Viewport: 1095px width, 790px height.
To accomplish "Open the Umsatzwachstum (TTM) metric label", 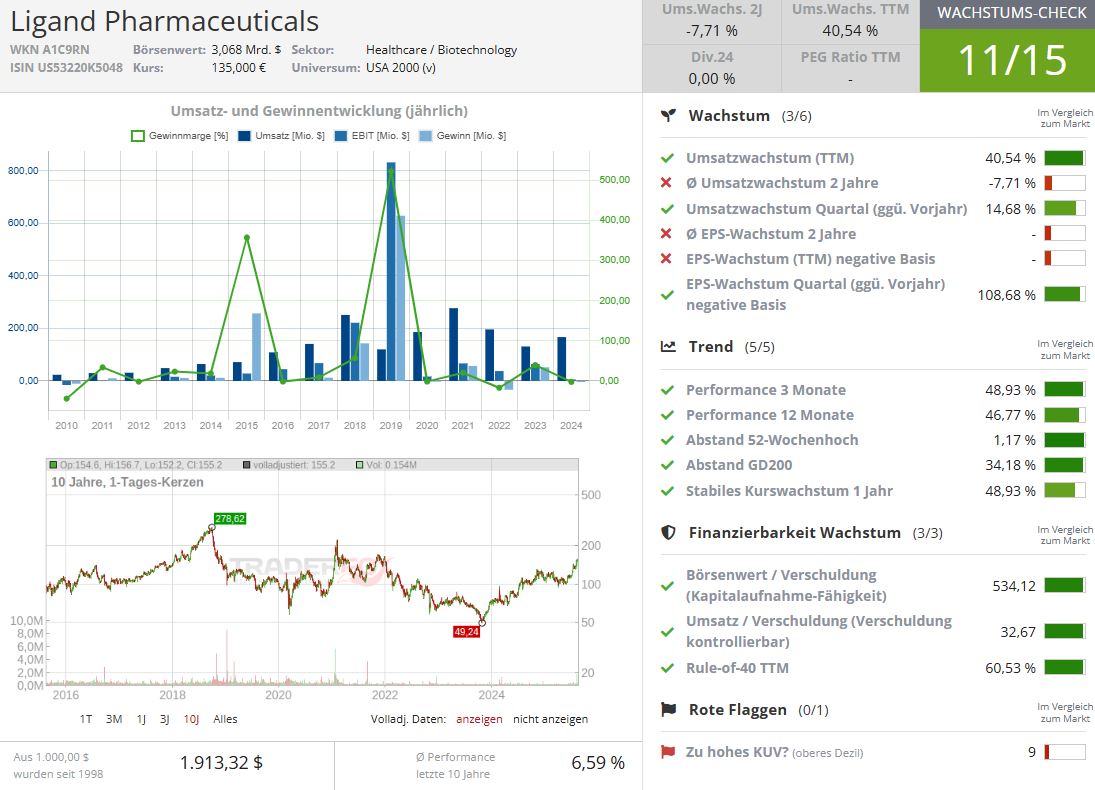I will (x=770, y=158).
